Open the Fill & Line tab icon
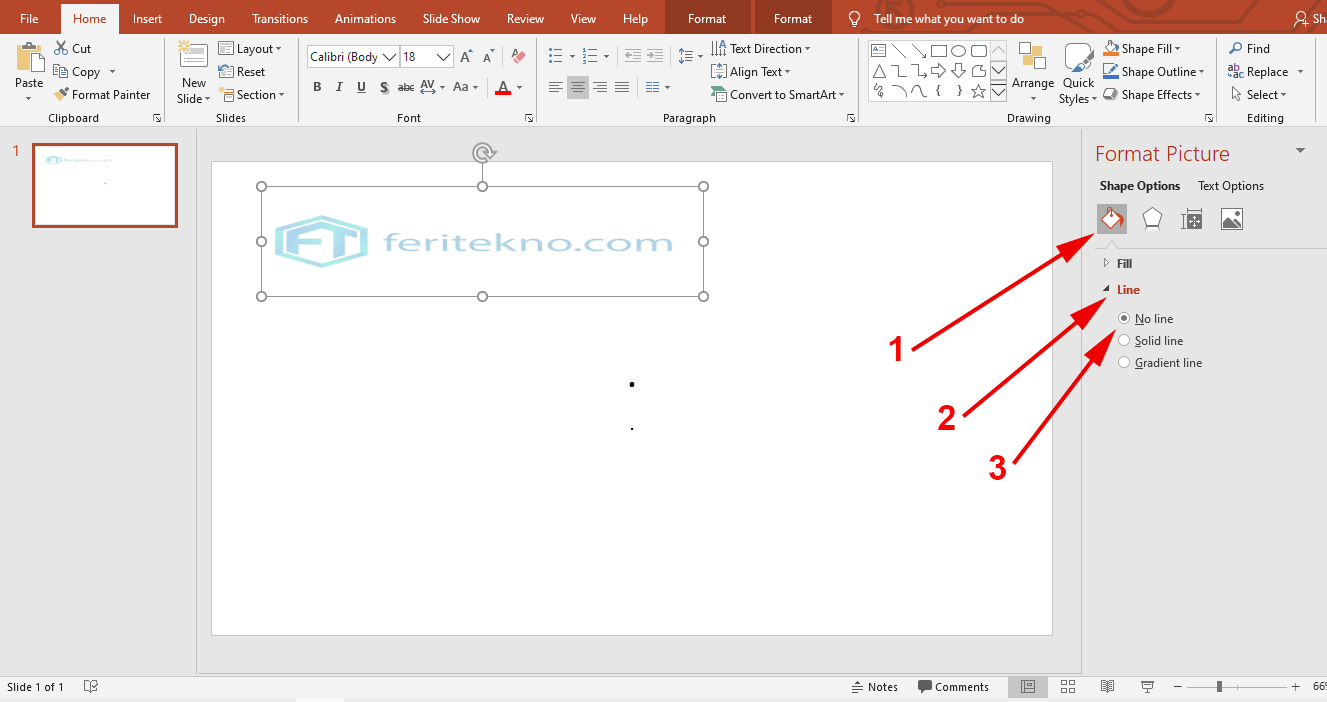 click(x=1112, y=219)
